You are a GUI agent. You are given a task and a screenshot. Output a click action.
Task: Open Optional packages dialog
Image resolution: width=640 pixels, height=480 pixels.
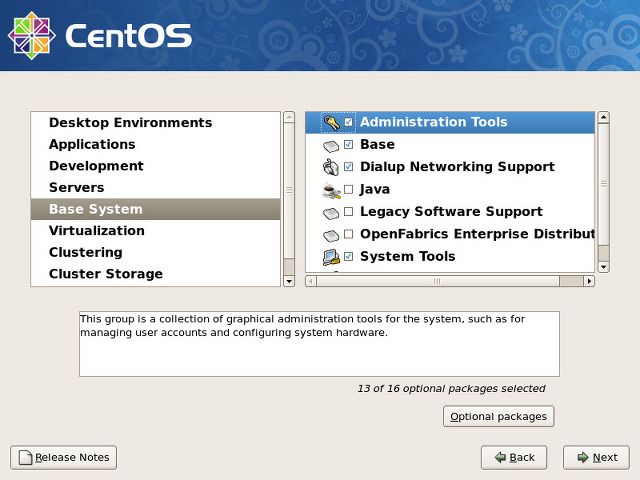[x=498, y=416]
